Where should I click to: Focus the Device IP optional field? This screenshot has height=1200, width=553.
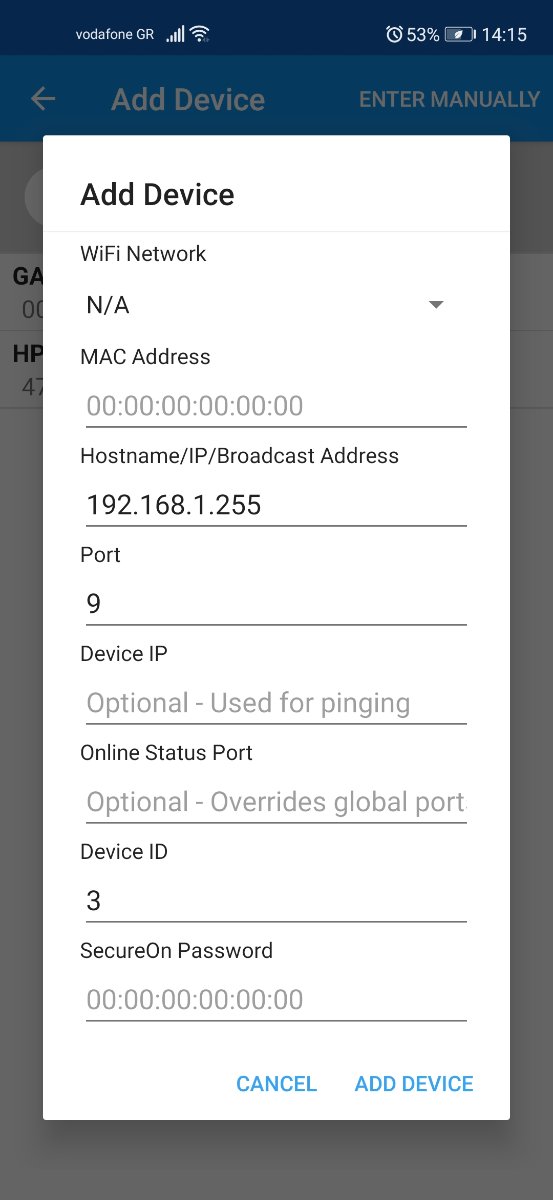(x=276, y=702)
